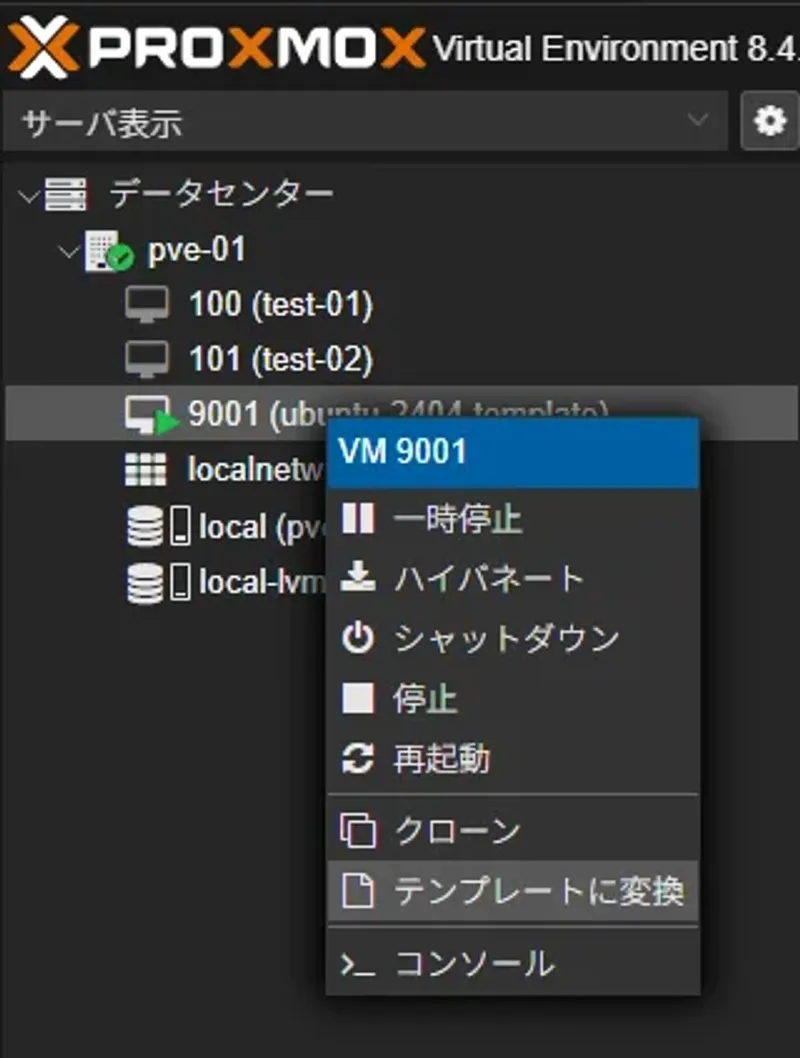
Task: Select VM 100 (test-01) in tree
Action: [281, 304]
